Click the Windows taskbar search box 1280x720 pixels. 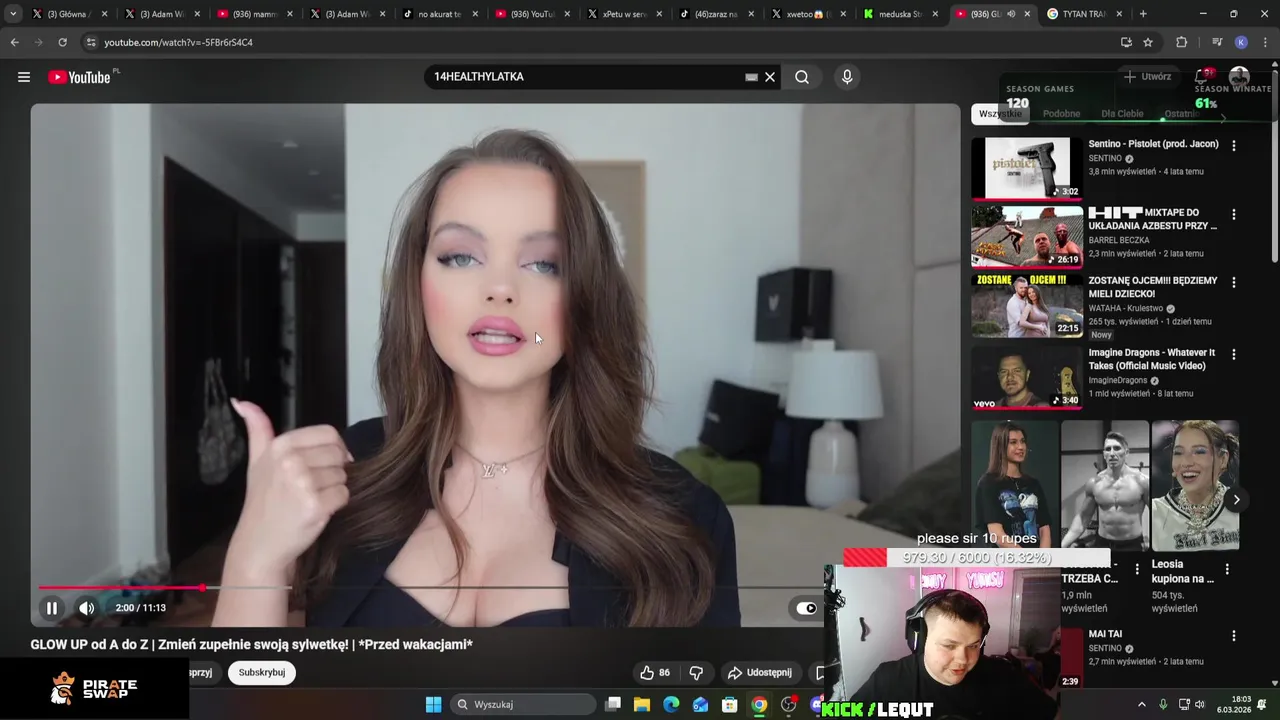tap(522, 705)
